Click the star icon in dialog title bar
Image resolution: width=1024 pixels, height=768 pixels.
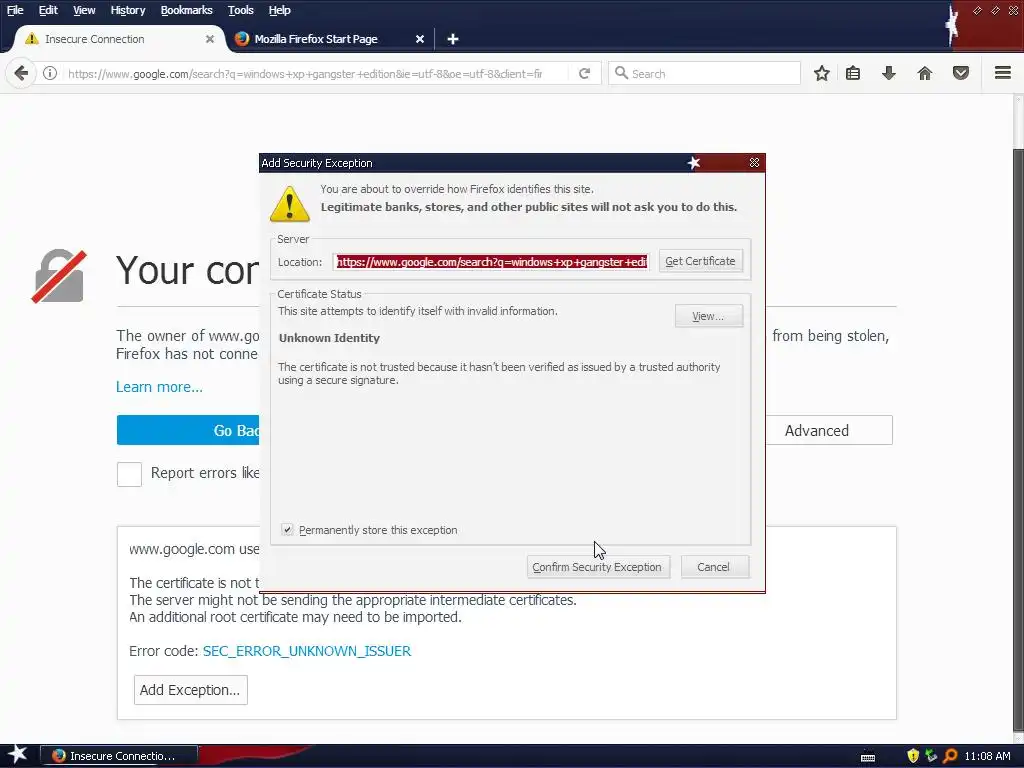(x=694, y=163)
